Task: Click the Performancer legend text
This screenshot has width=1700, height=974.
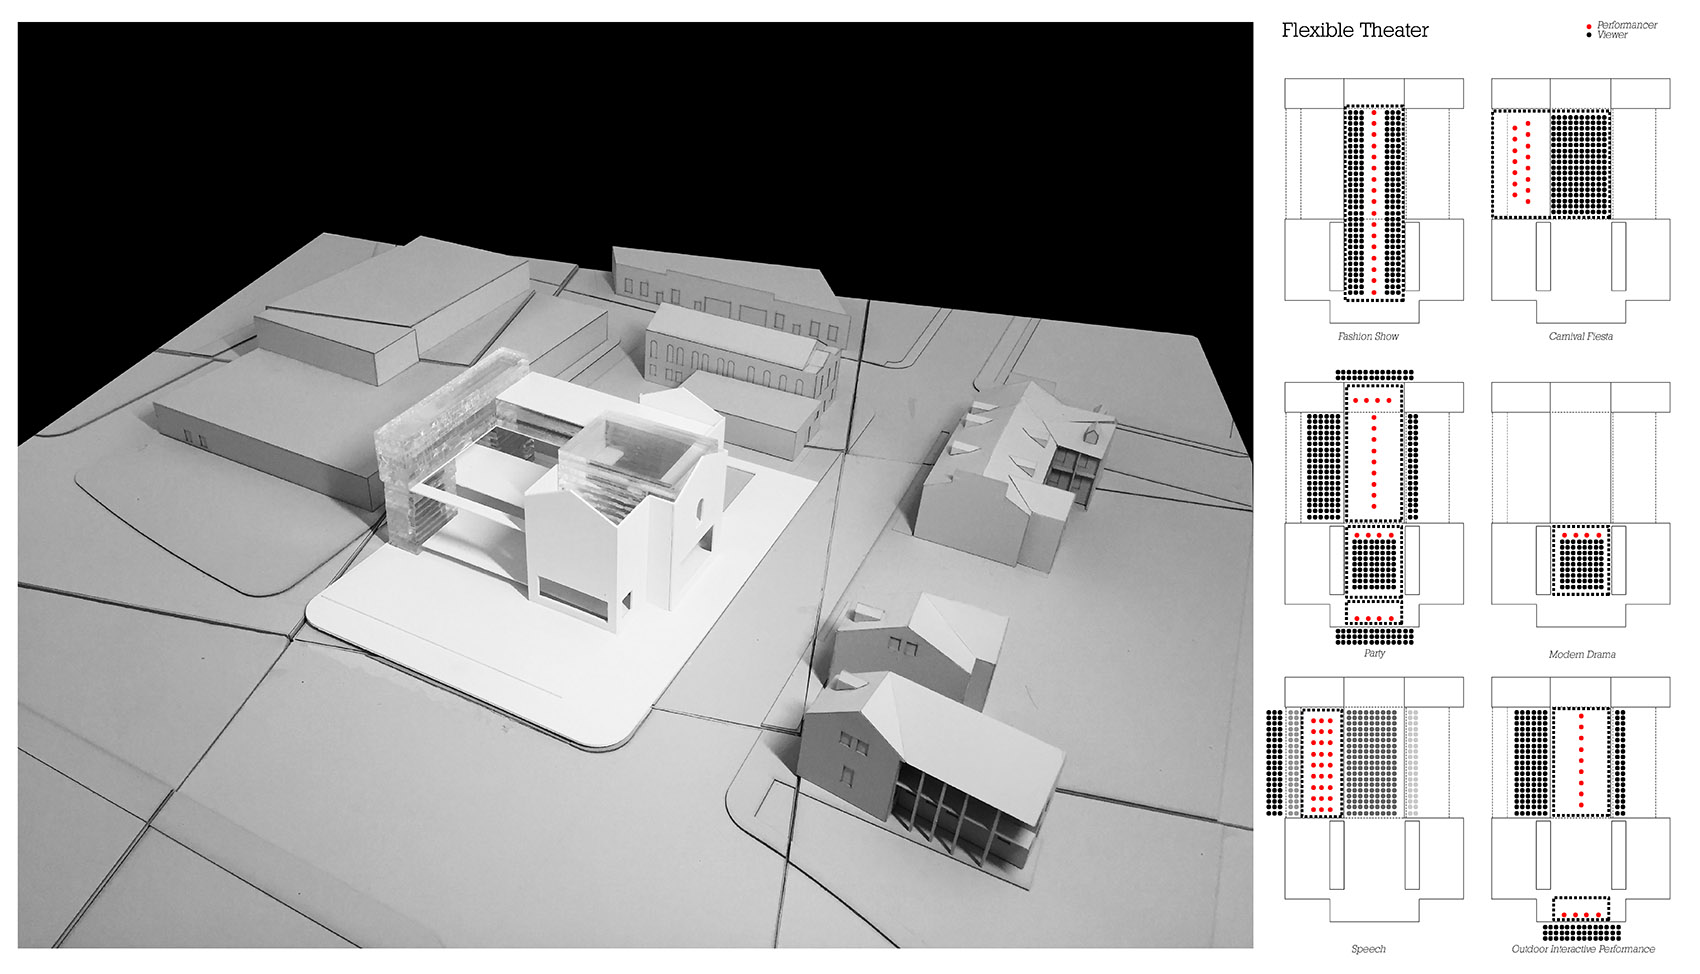Action: point(1627,25)
